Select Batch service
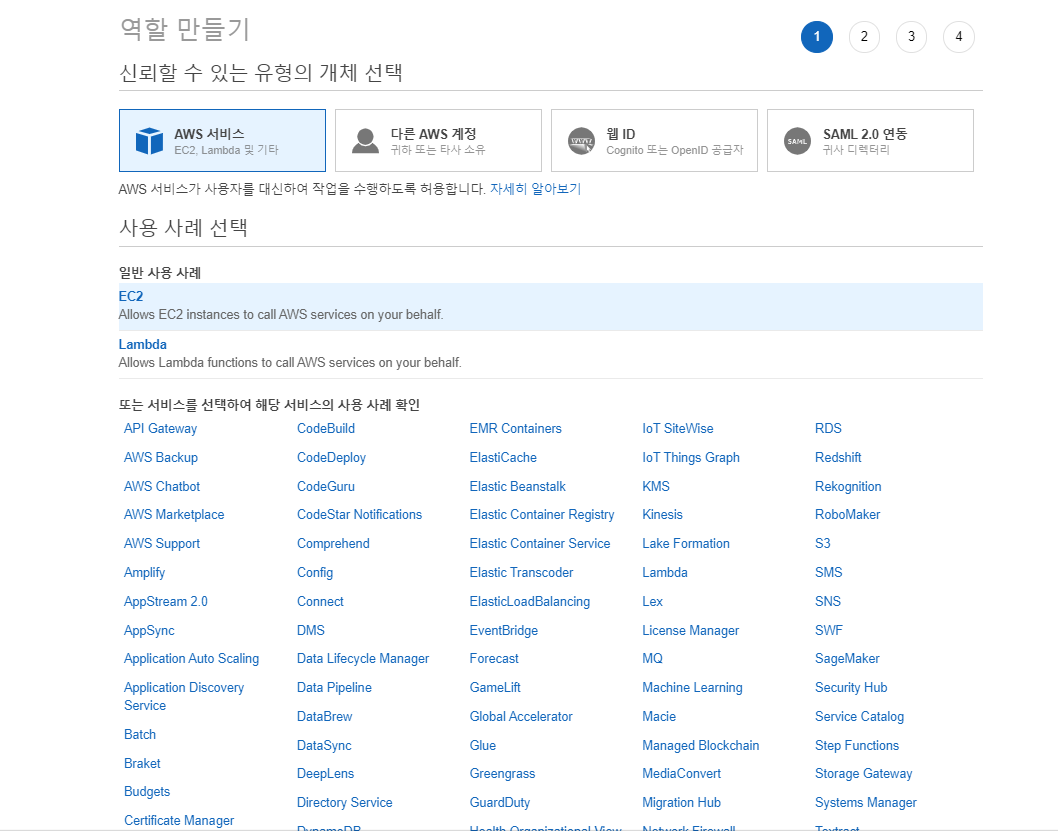The height and width of the screenshot is (836, 1058). (140, 734)
